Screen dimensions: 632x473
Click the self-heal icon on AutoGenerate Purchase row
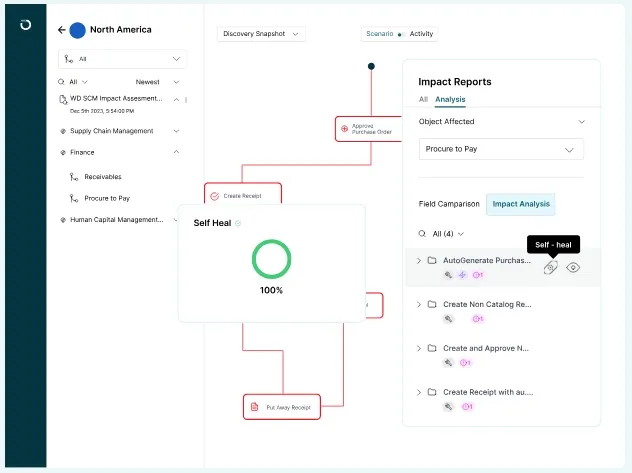[x=550, y=267]
